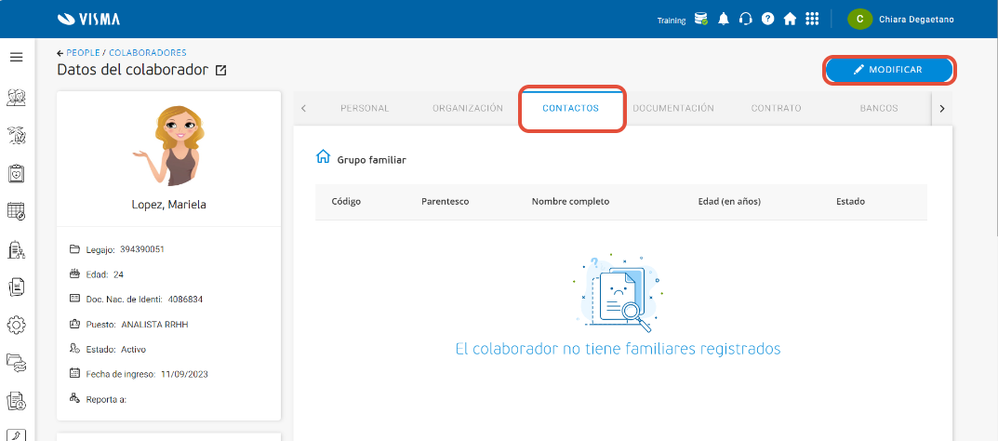
Task: Click the back arrow before PEOPLE
Action: pyautogui.click(x=60, y=53)
